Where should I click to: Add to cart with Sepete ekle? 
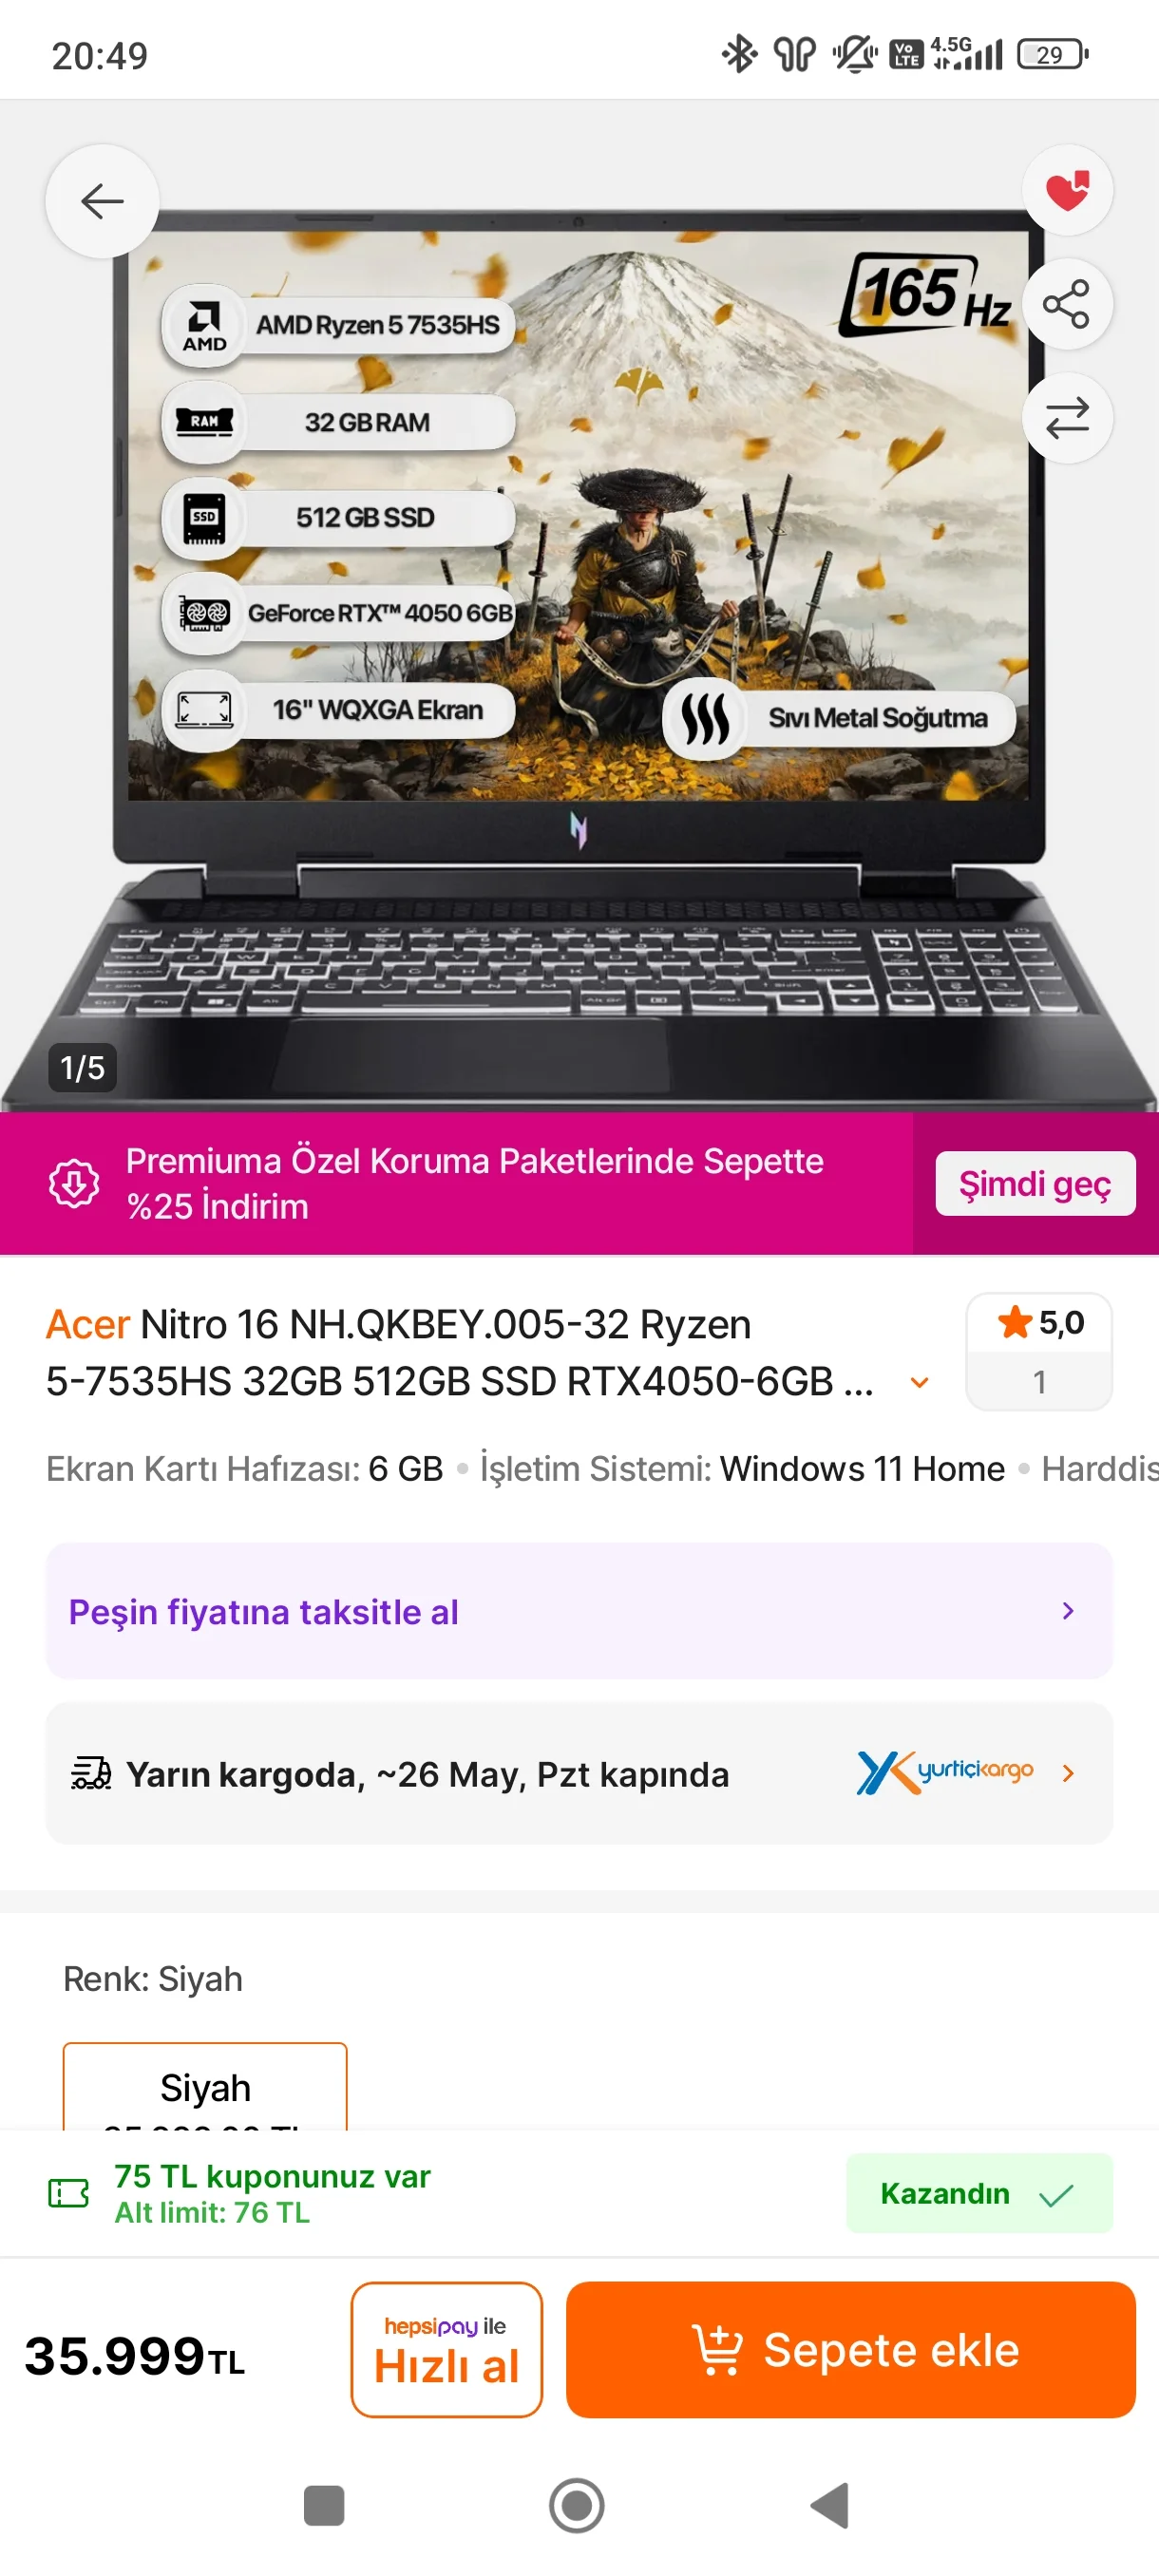click(850, 2349)
